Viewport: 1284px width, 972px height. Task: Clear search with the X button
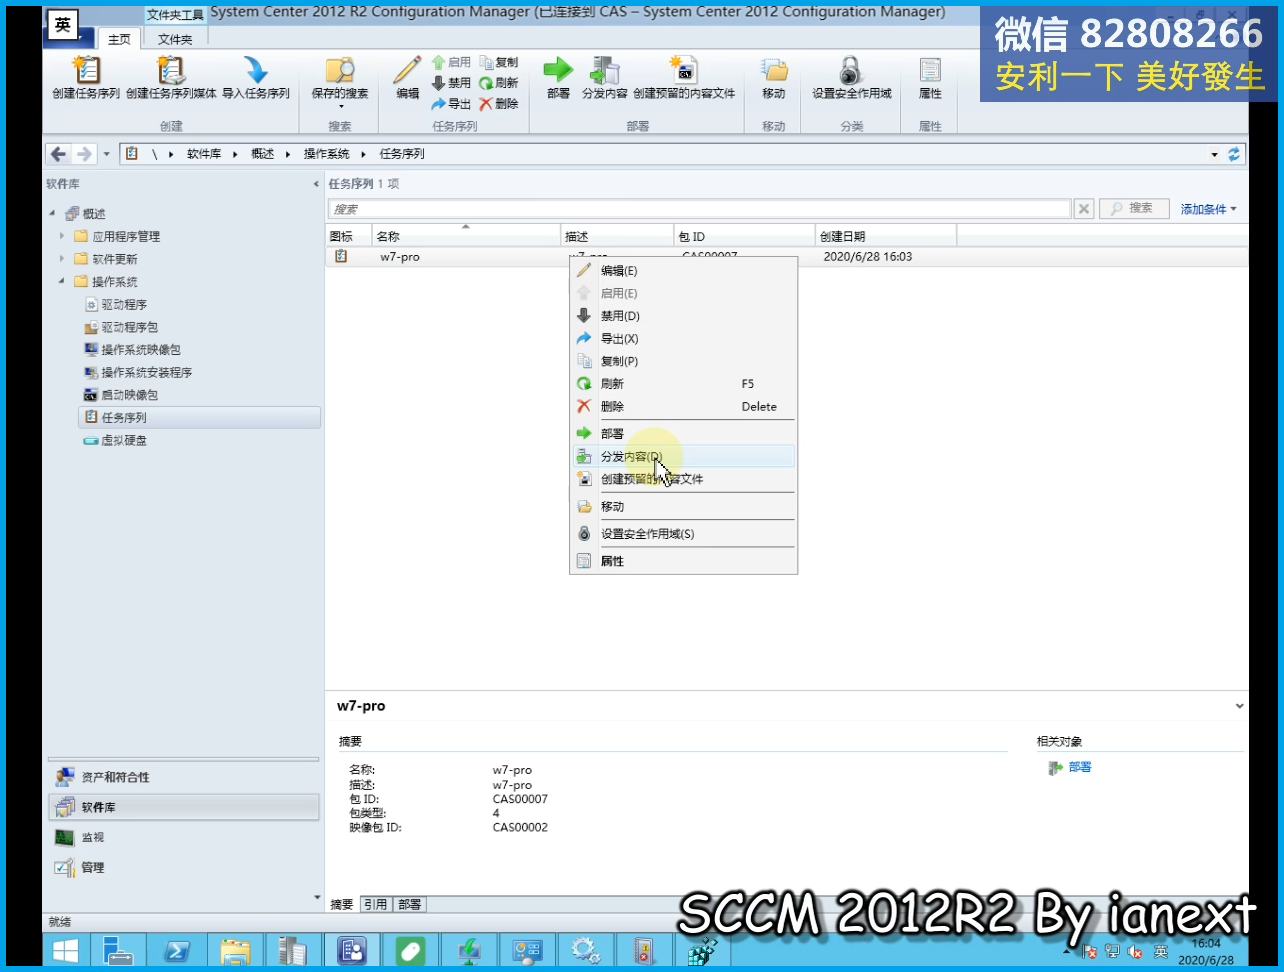[x=1084, y=209]
